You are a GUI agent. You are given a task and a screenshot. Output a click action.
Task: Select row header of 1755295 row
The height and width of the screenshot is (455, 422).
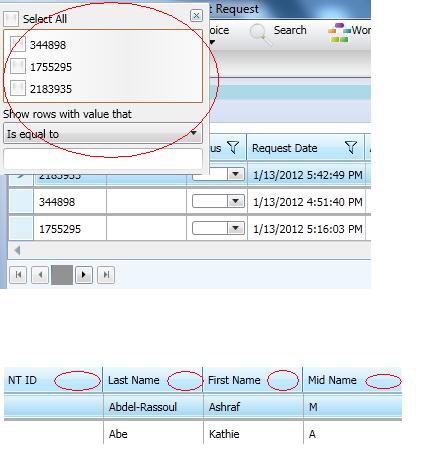click(21, 228)
